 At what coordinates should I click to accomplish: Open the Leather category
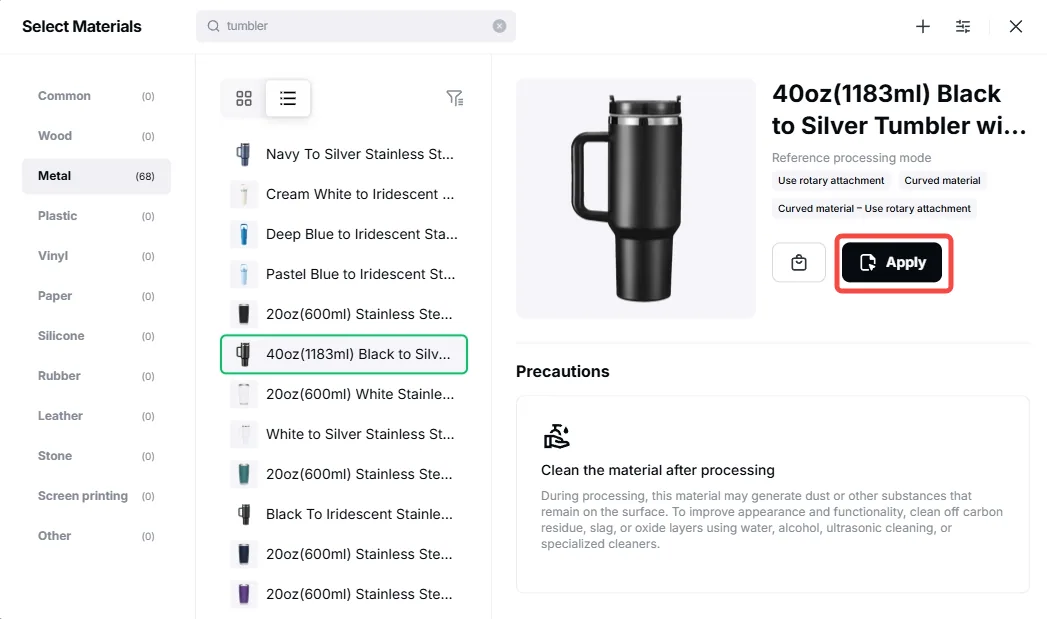tap(96, 416)
